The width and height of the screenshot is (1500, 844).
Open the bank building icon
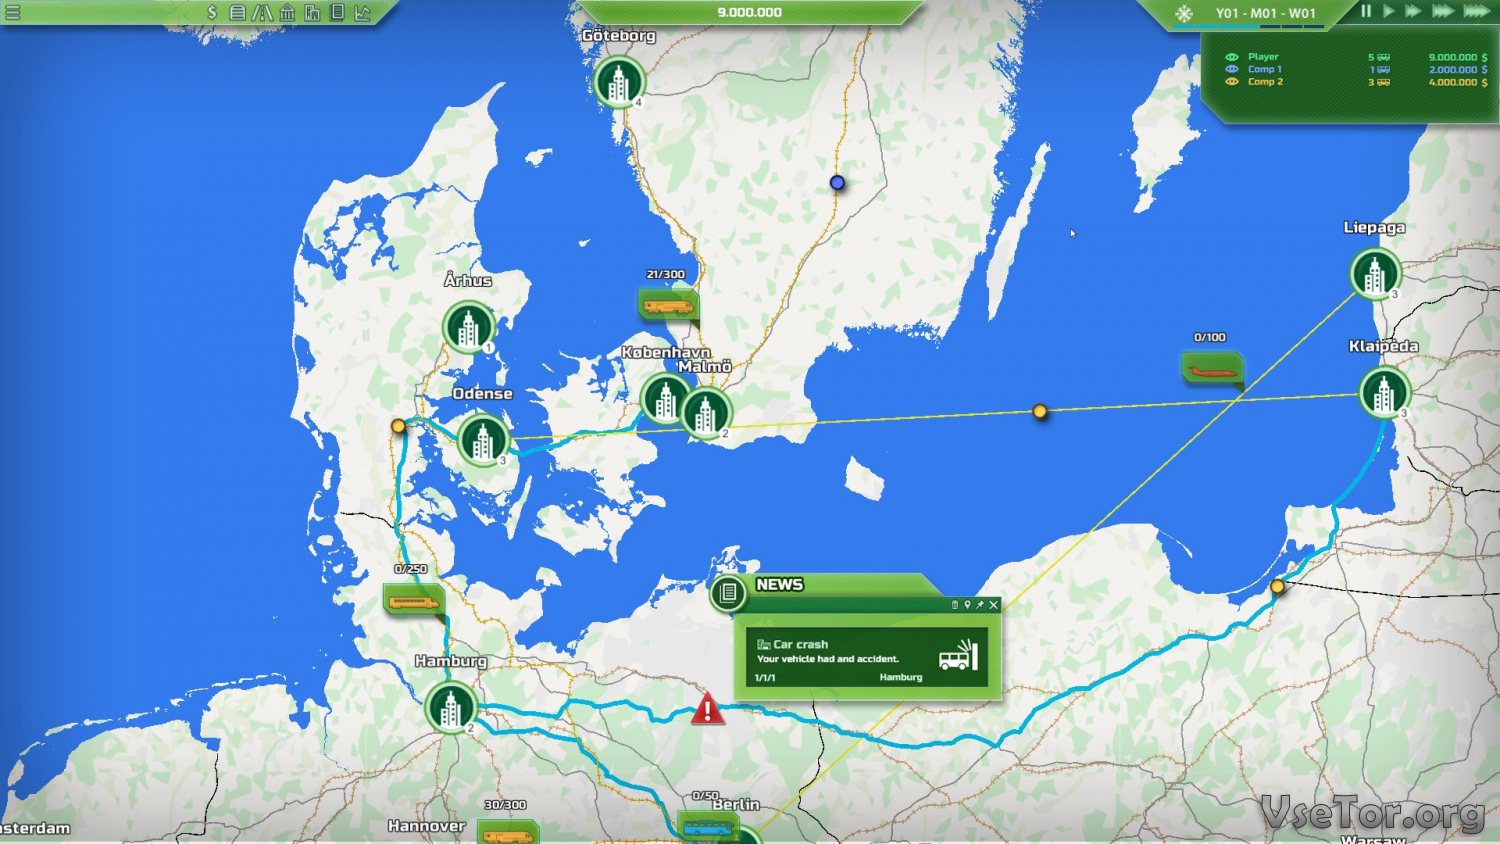point(288,13)
